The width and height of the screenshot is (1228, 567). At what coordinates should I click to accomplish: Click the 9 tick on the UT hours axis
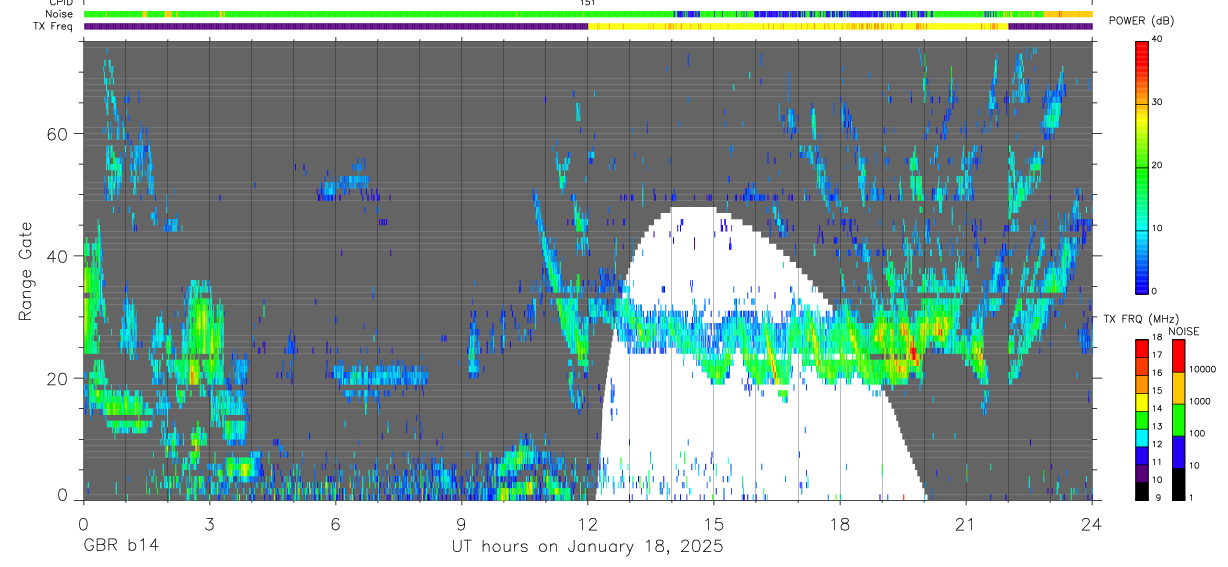[462, 524]
